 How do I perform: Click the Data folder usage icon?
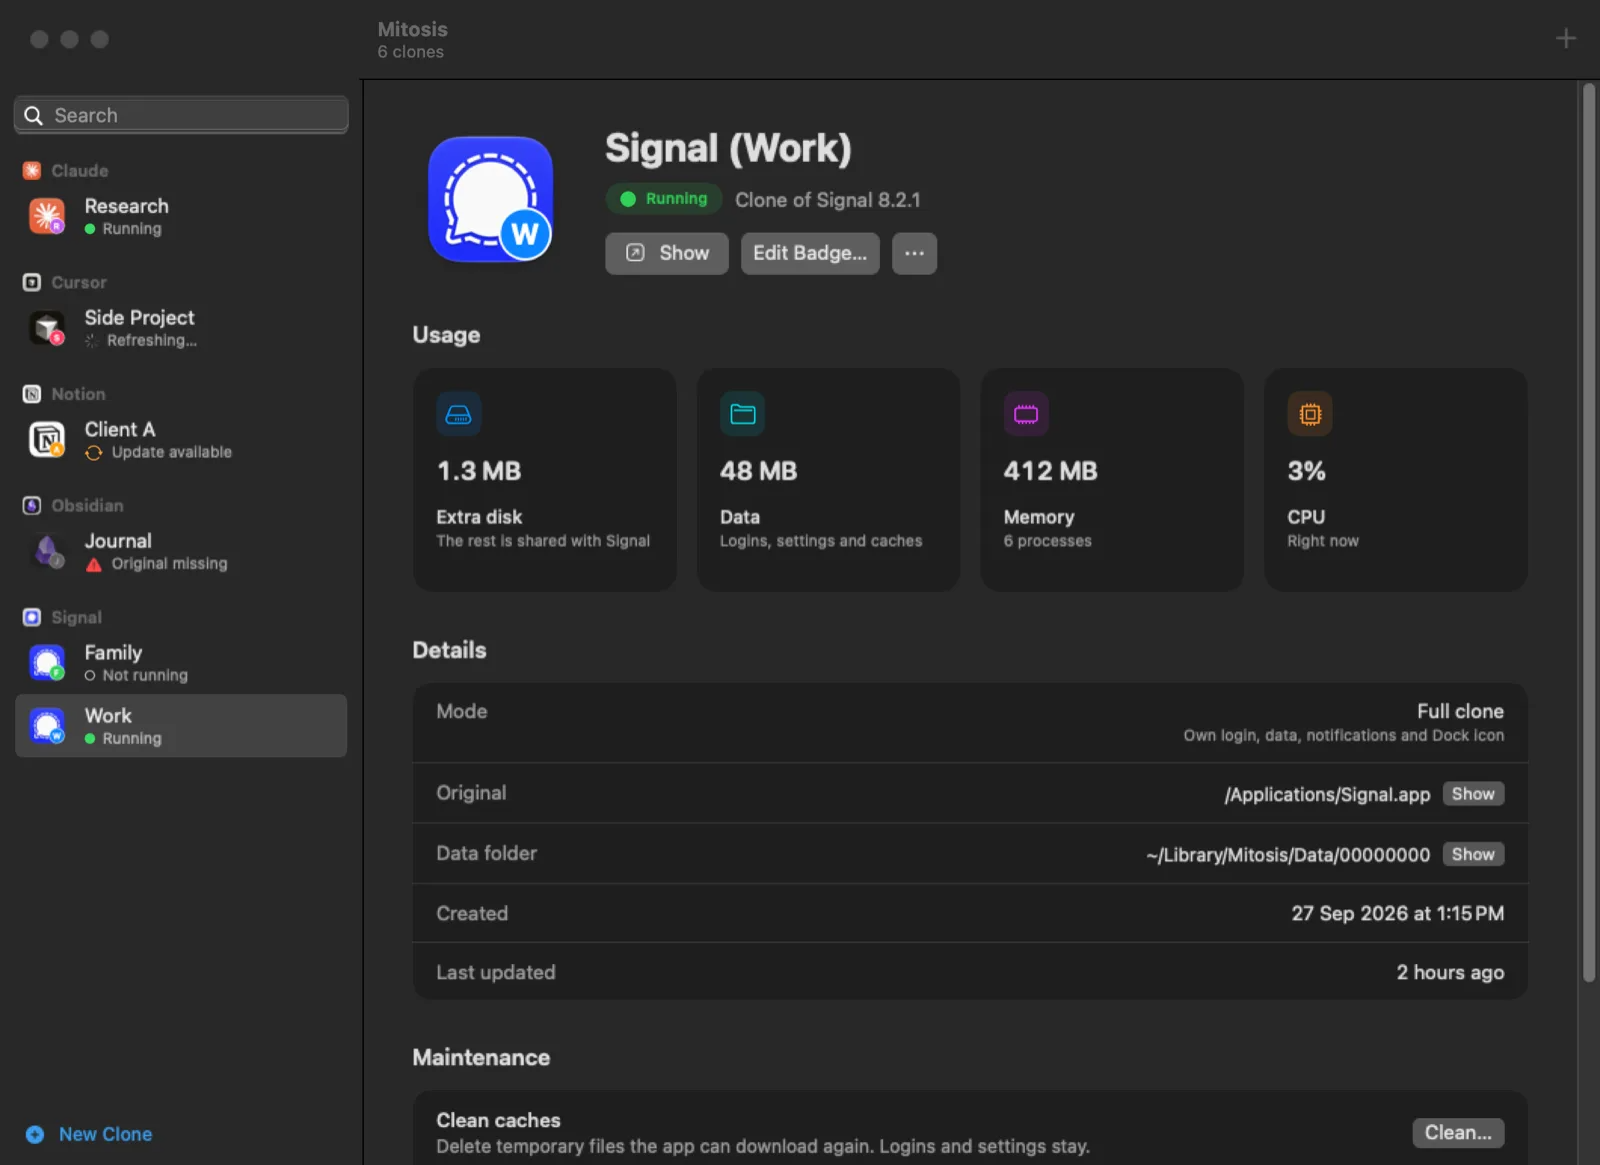(x=742, y=414)
